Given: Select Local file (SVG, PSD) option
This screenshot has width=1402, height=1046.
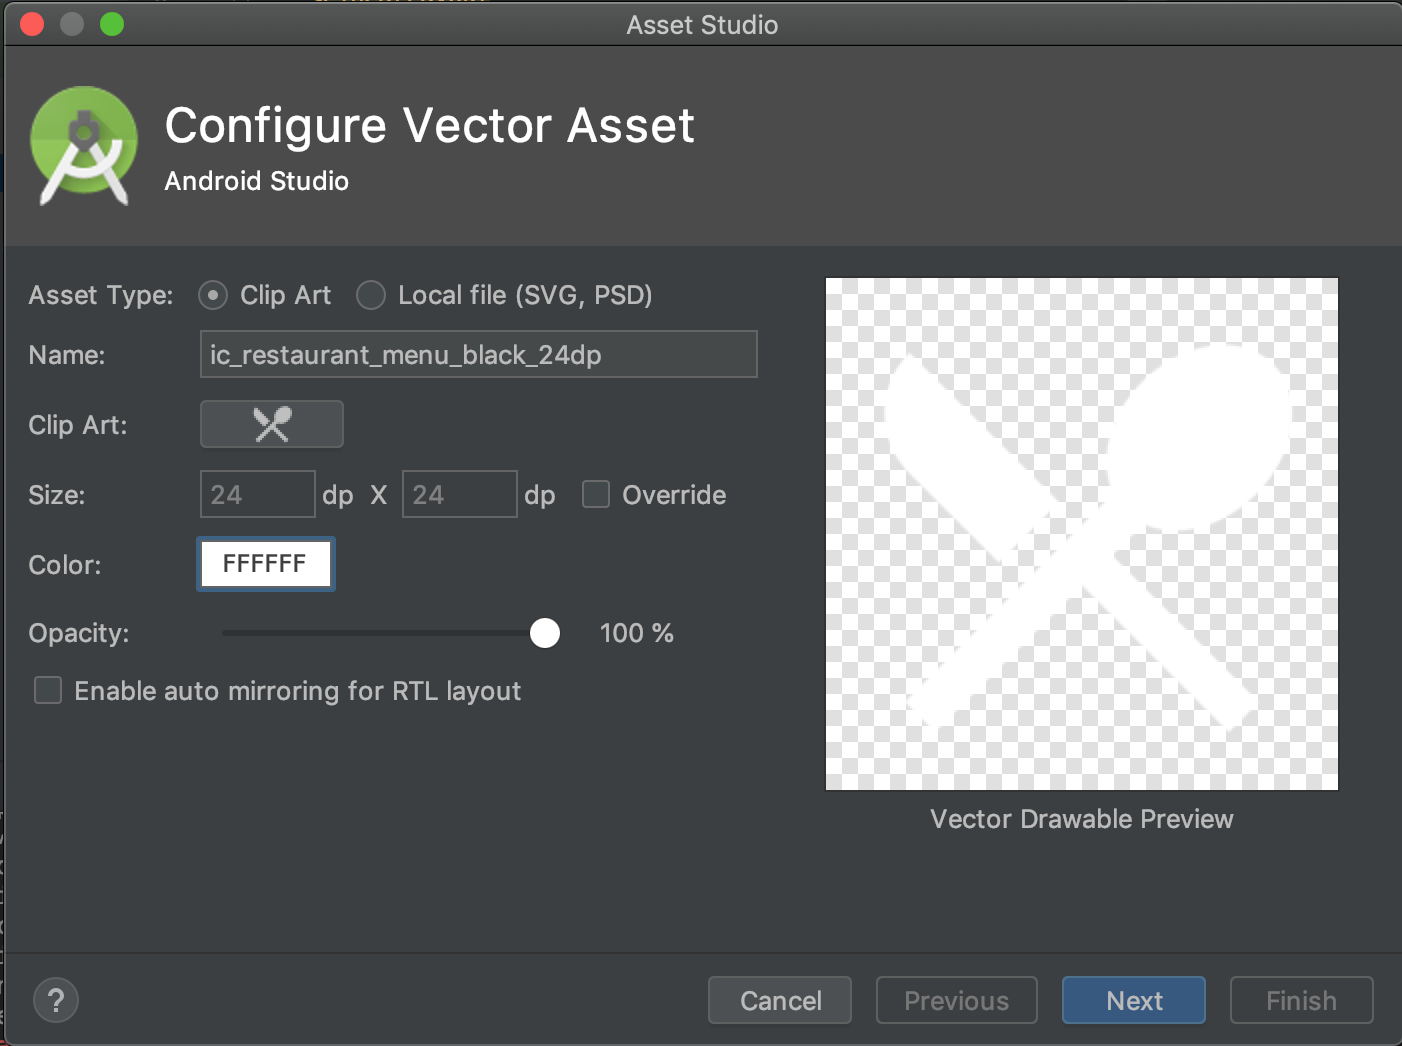Looking at the screenshot, I should click(371, 295).
